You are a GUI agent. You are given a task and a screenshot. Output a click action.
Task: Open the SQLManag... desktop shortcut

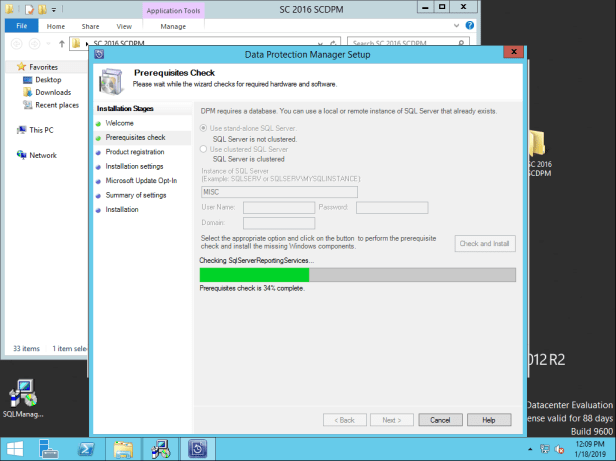click(x=22, y=395)
